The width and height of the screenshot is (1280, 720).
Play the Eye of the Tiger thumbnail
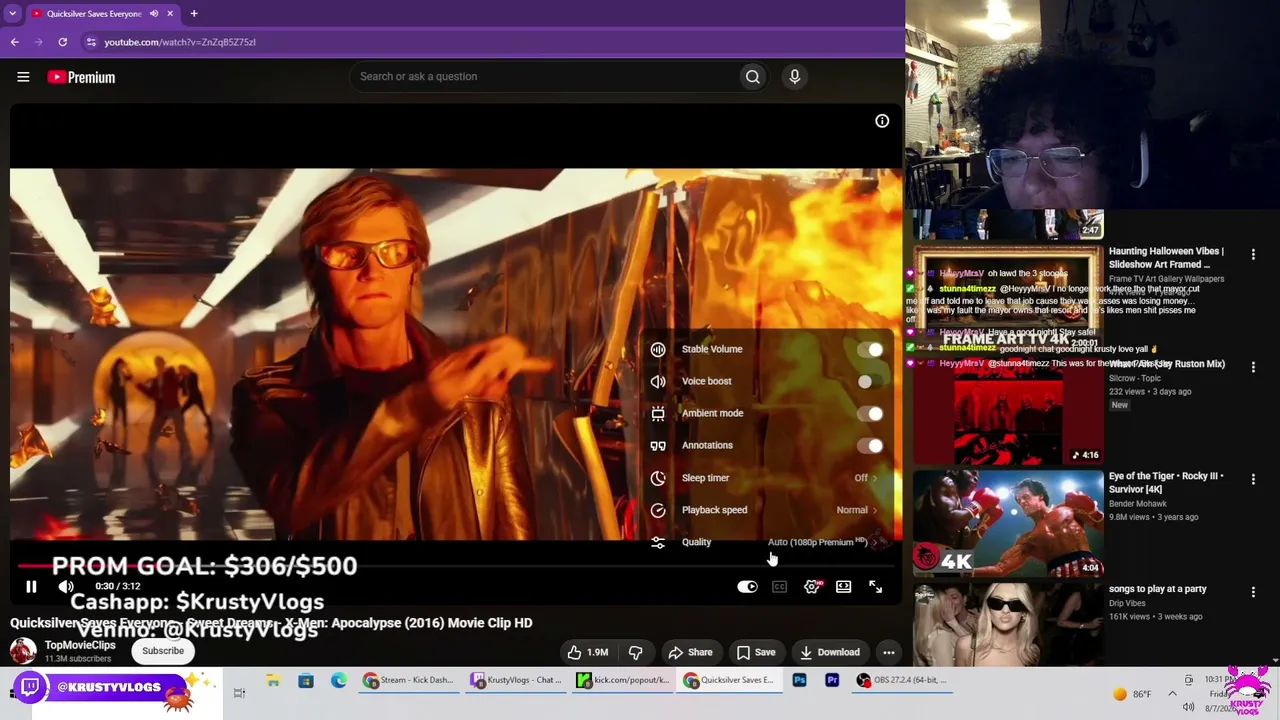pyautogui.click(x=1008, y=522)
